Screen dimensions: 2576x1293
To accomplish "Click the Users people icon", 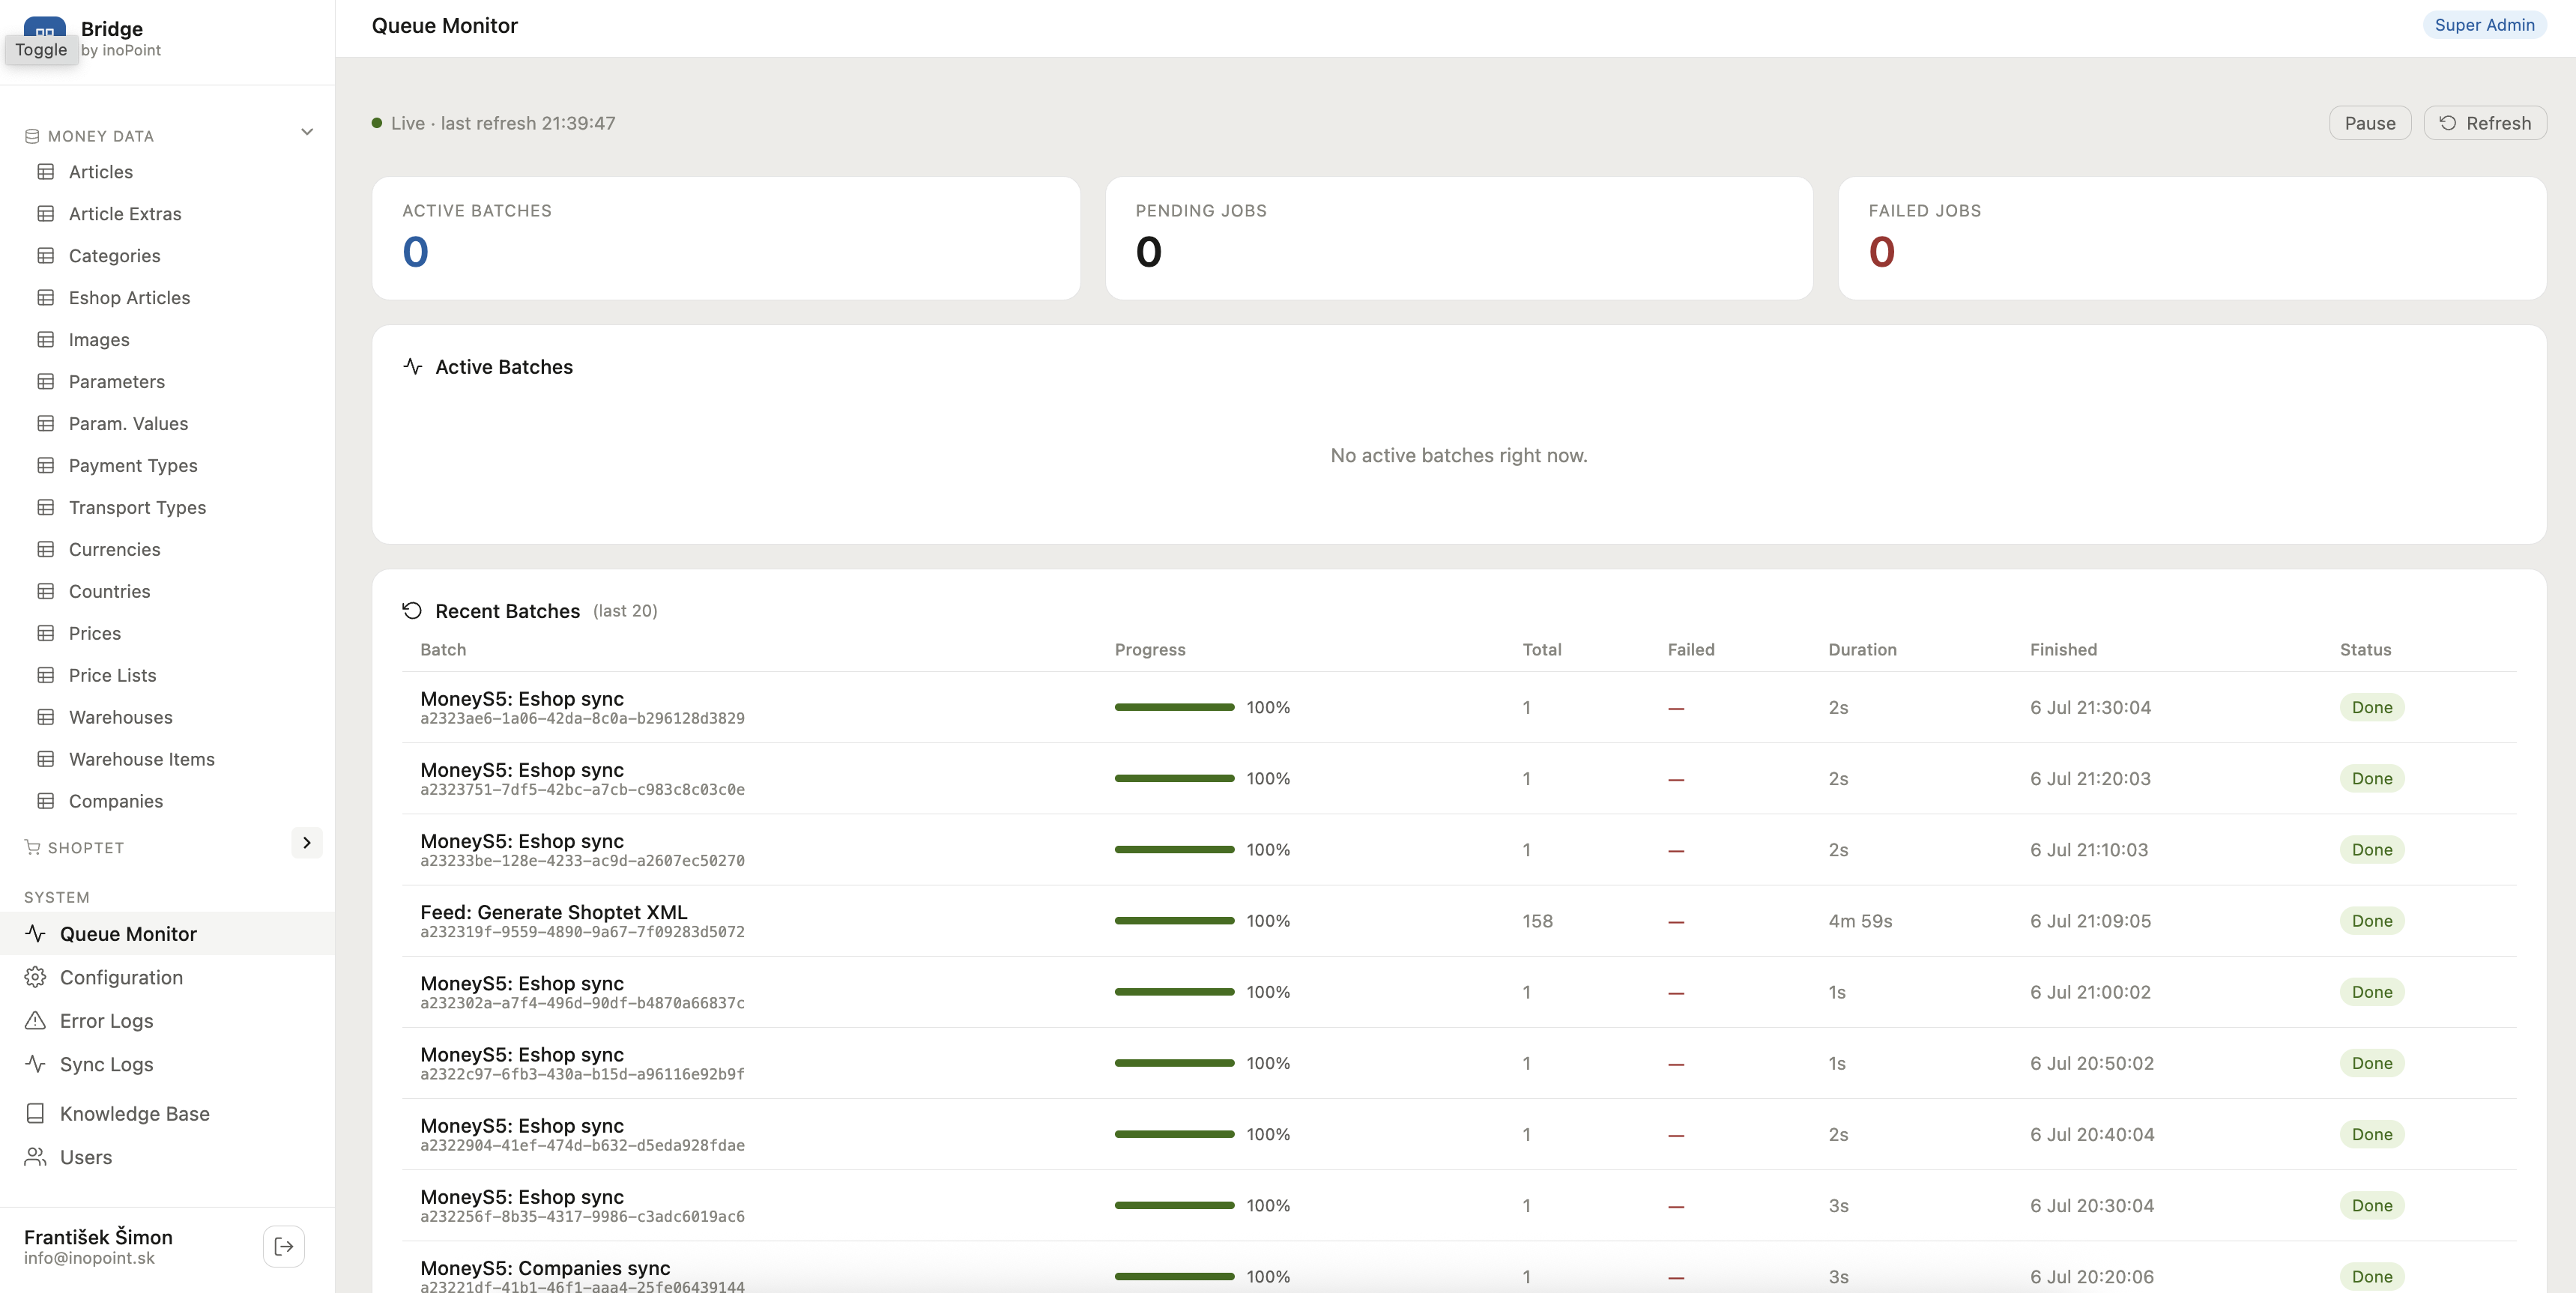I will coord(36,1156).
